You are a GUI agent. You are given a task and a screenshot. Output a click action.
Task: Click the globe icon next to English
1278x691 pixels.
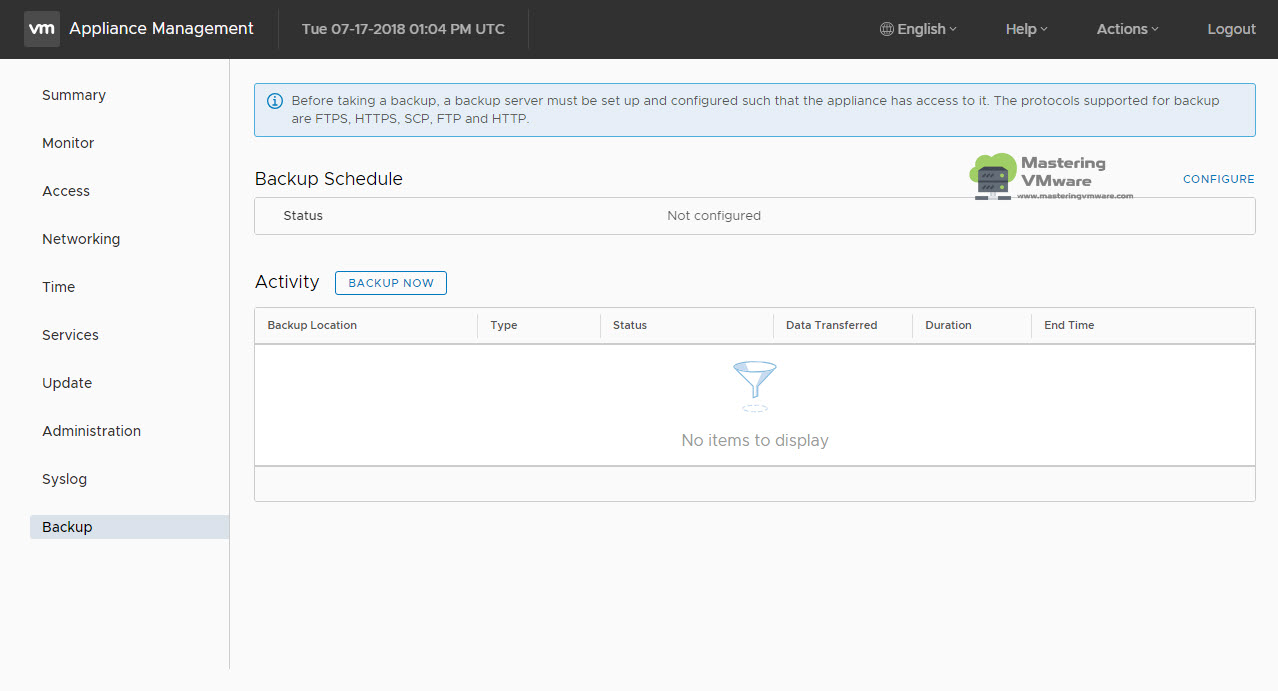(x=886, y=29)
